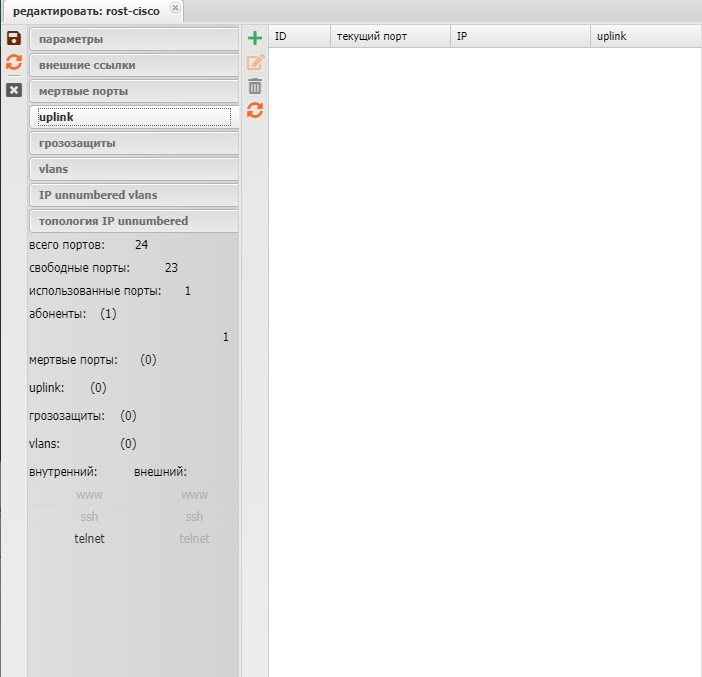Click the black X cancel icon in sidebar
The width and height of the screenshot is (702, 677).
point(14,90)
